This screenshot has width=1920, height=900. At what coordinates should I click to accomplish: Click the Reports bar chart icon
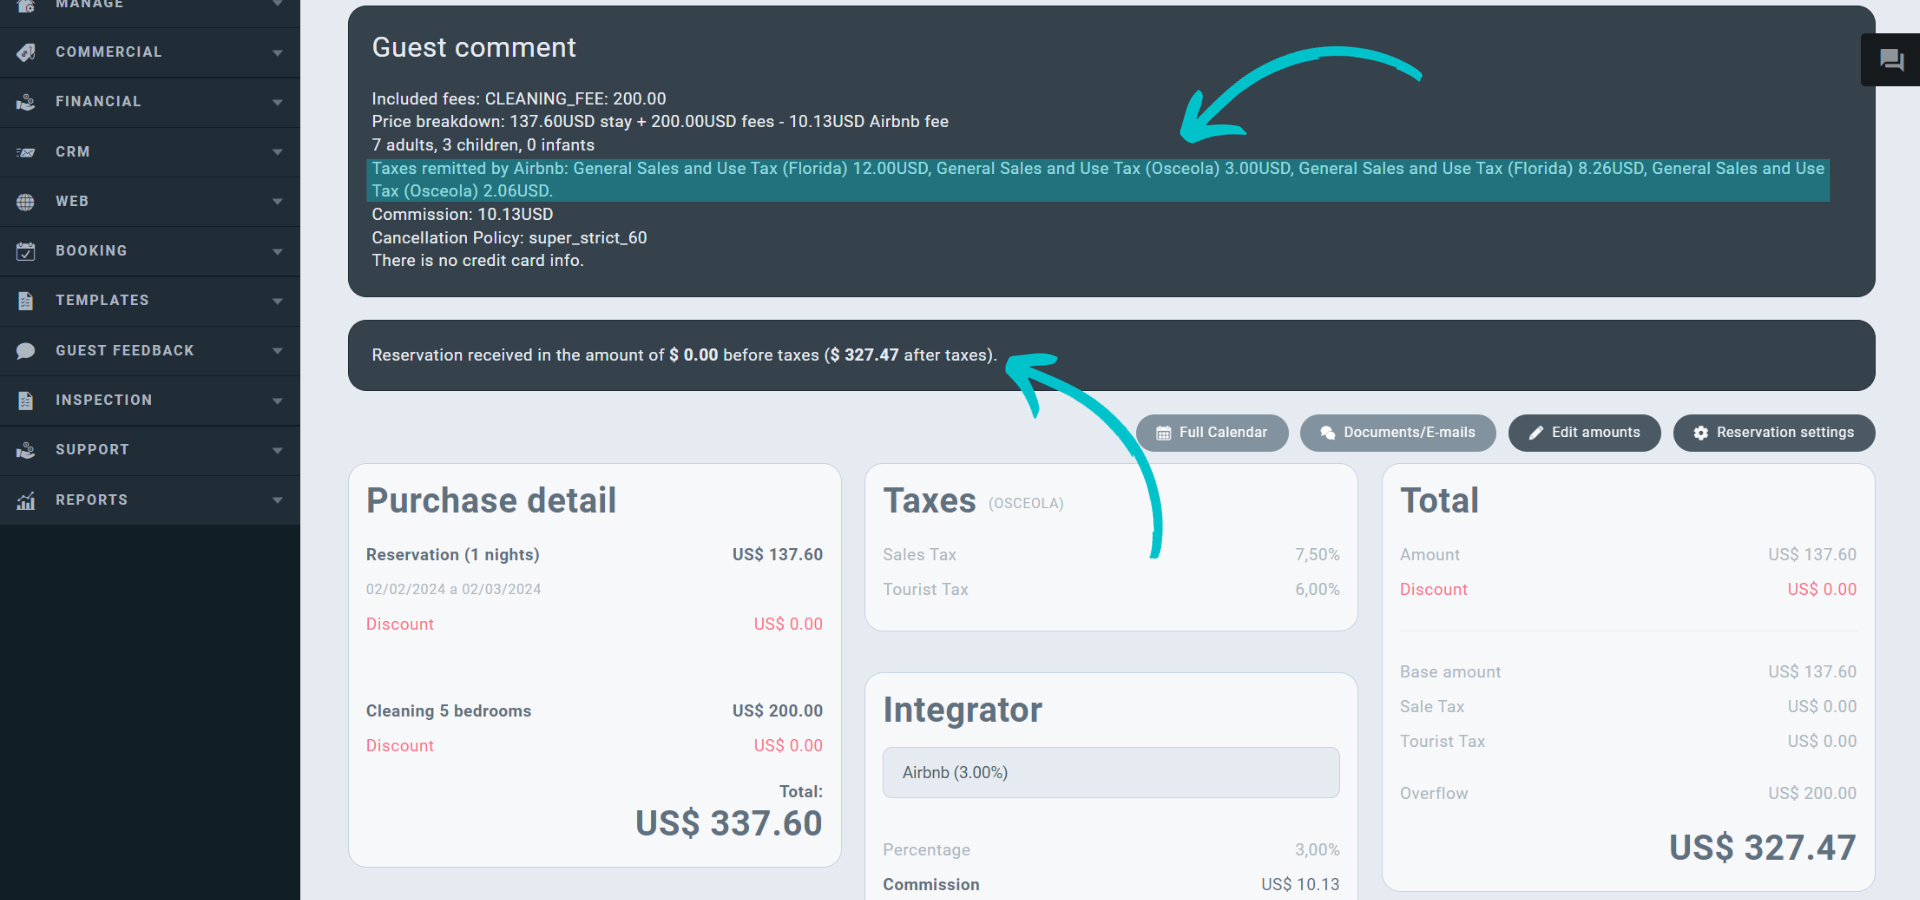coord(26,499)
